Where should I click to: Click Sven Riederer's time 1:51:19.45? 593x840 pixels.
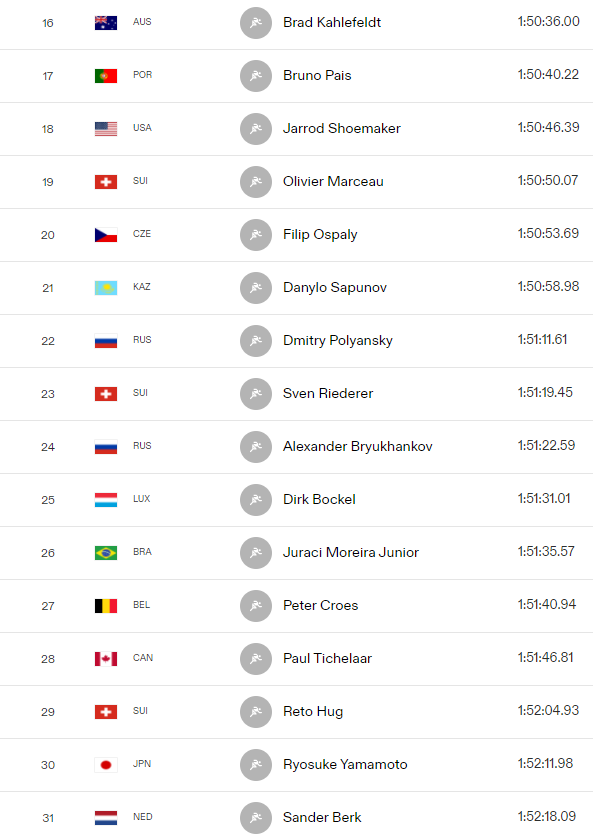545,393
